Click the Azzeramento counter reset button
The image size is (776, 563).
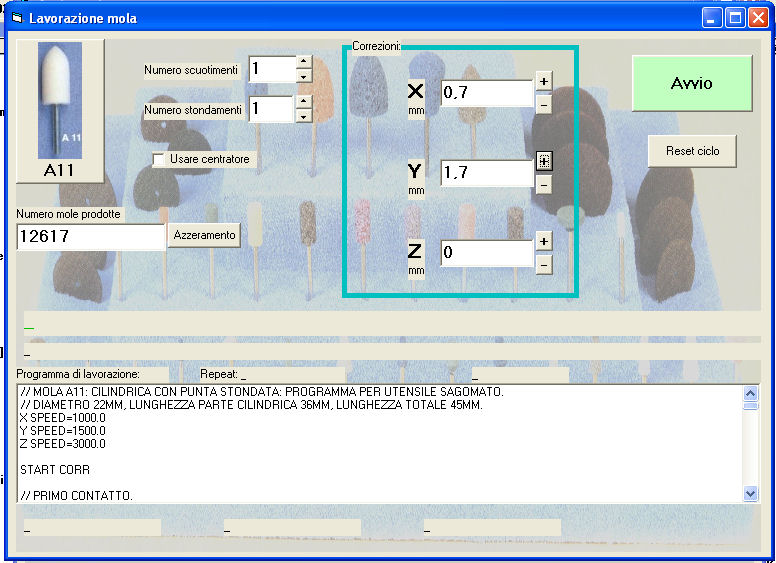pyautogui.click(x=204, y=235)
